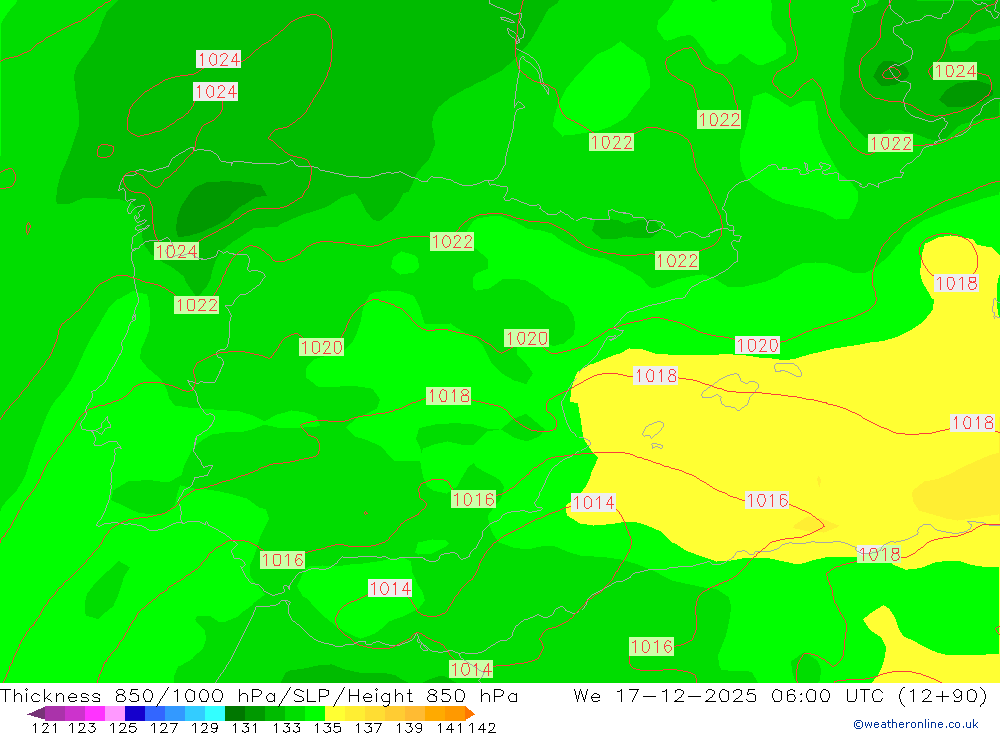Click the legend value 139
Screen dimensions: 1000x733
[x=409, y=728]
